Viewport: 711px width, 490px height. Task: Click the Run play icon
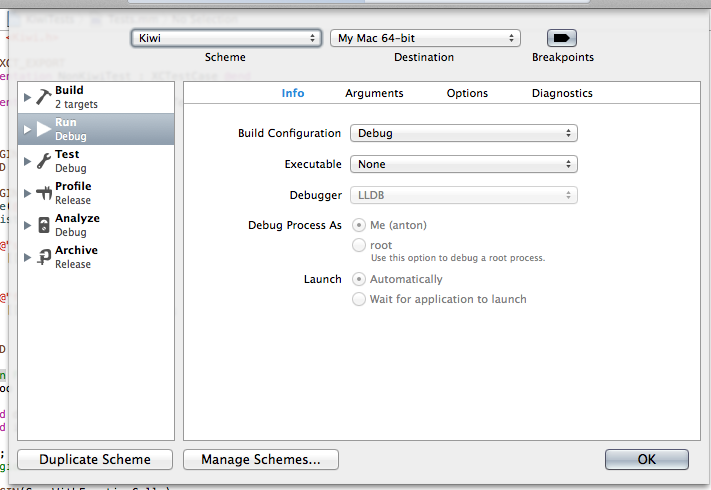click(44, 129)
